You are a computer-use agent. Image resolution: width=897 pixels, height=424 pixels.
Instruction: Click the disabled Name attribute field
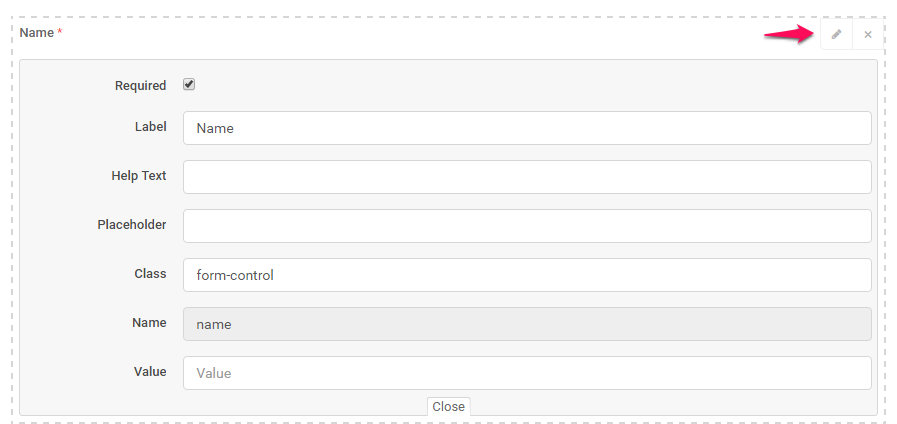(x=527, y=324)
